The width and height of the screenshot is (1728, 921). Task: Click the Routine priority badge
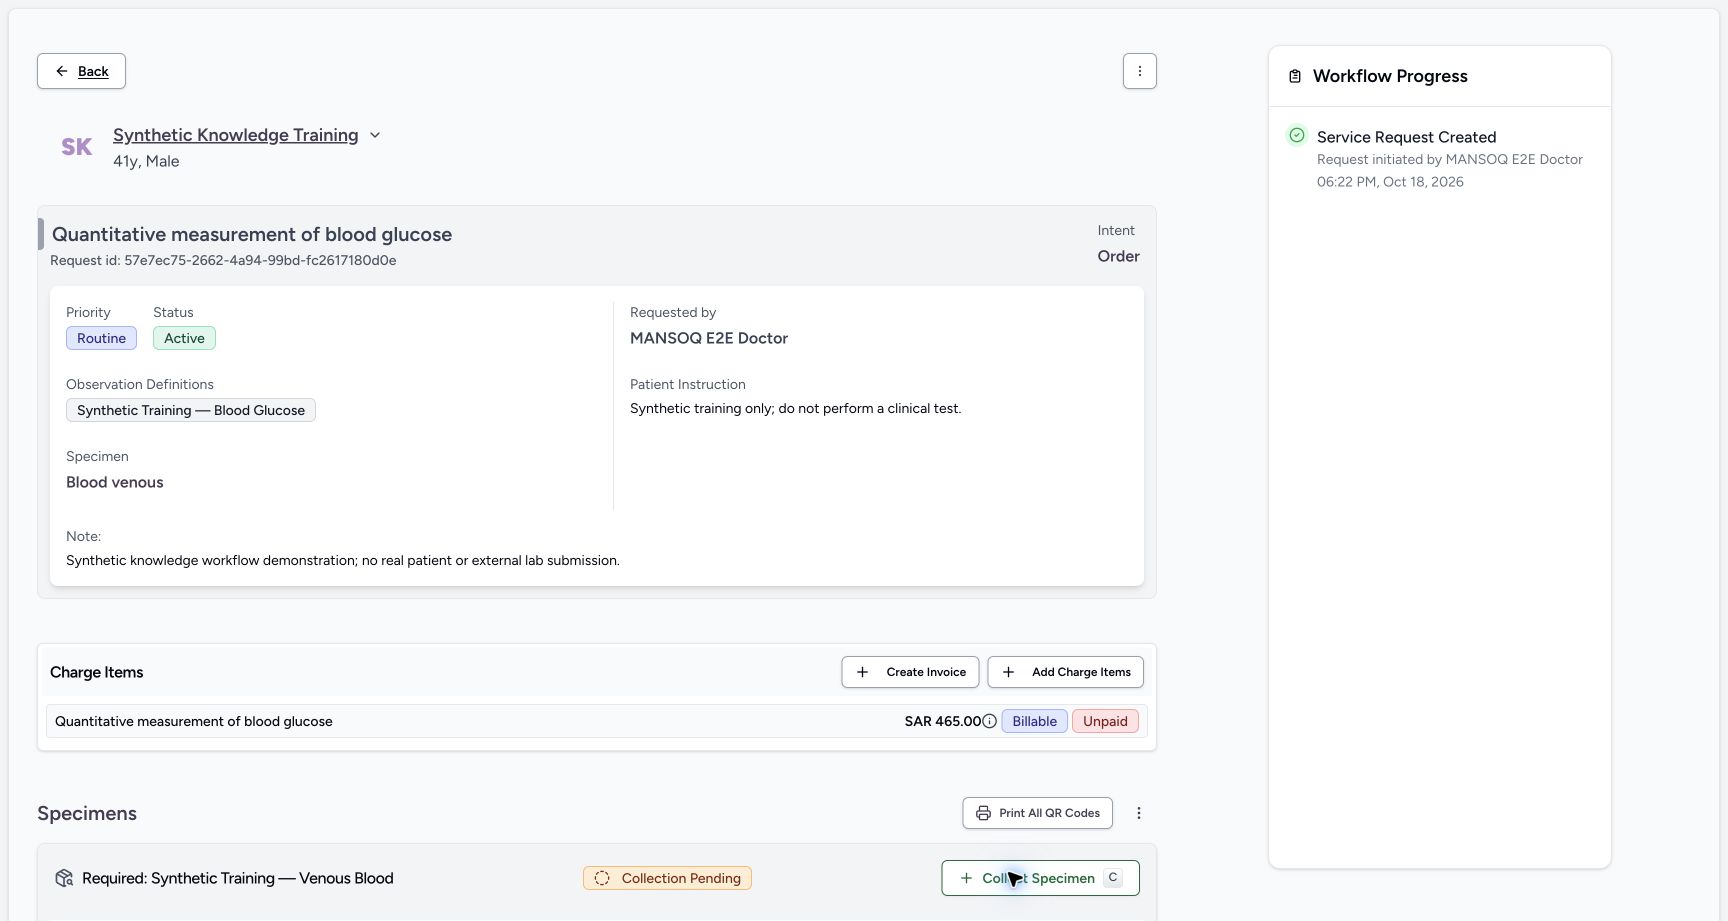(101, 338)
